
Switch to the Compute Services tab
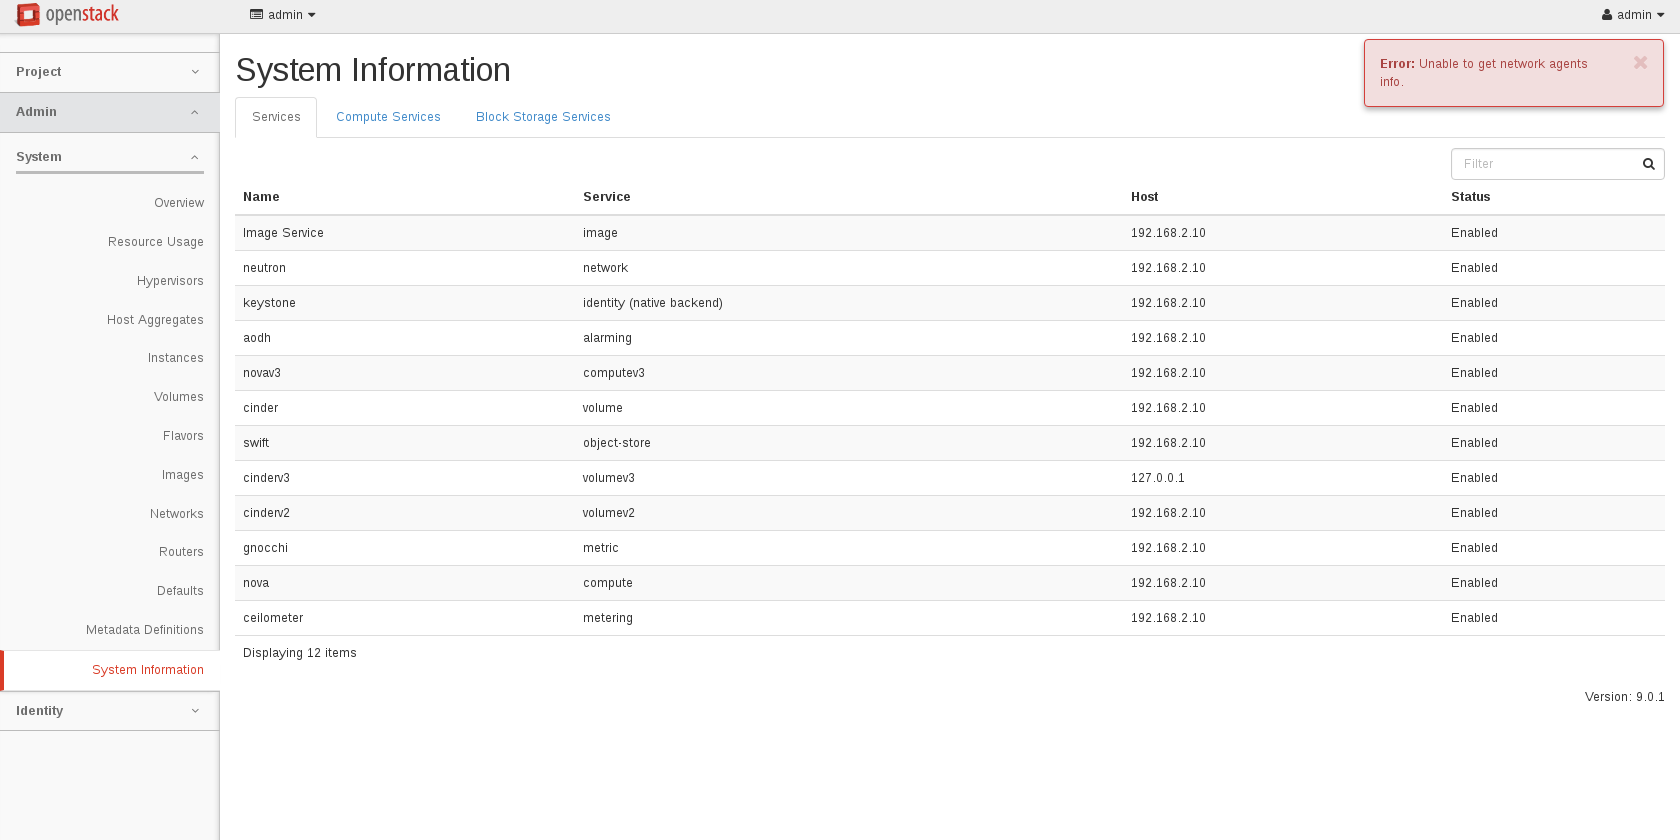[388, 117]
